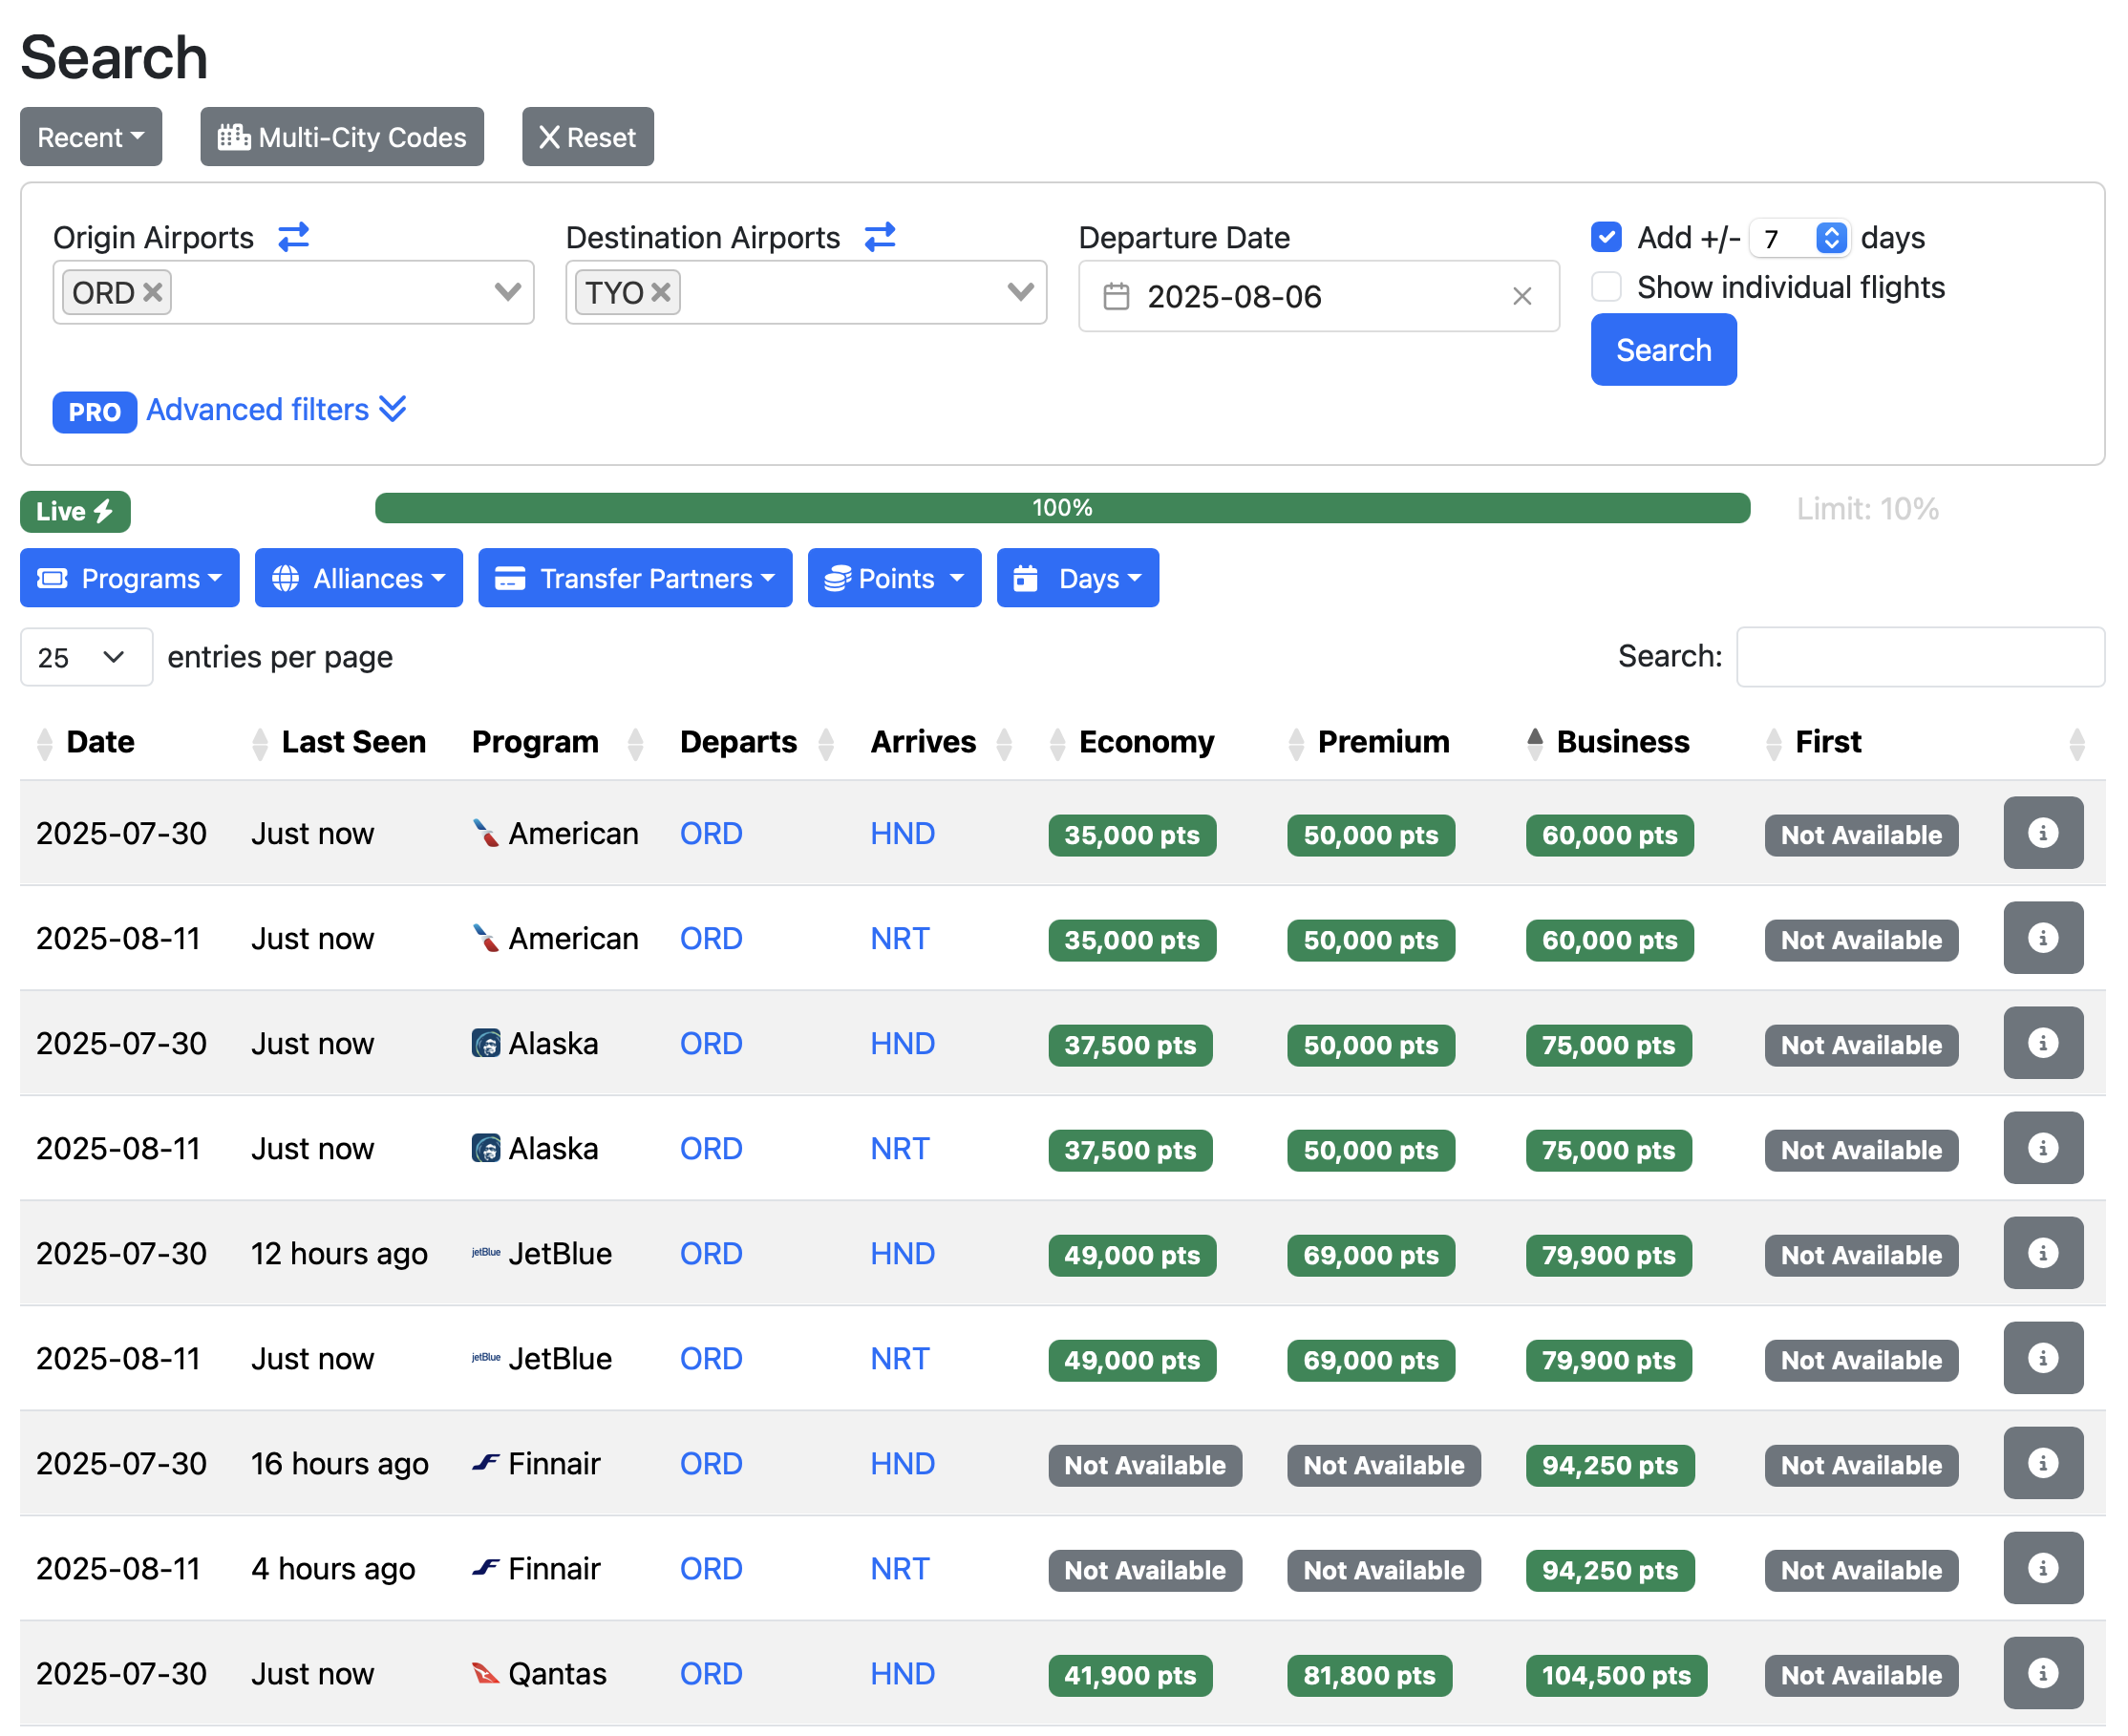
Task: Click 41,900 pts Economy badge for Qantas
Action: click(1130, 1676)
